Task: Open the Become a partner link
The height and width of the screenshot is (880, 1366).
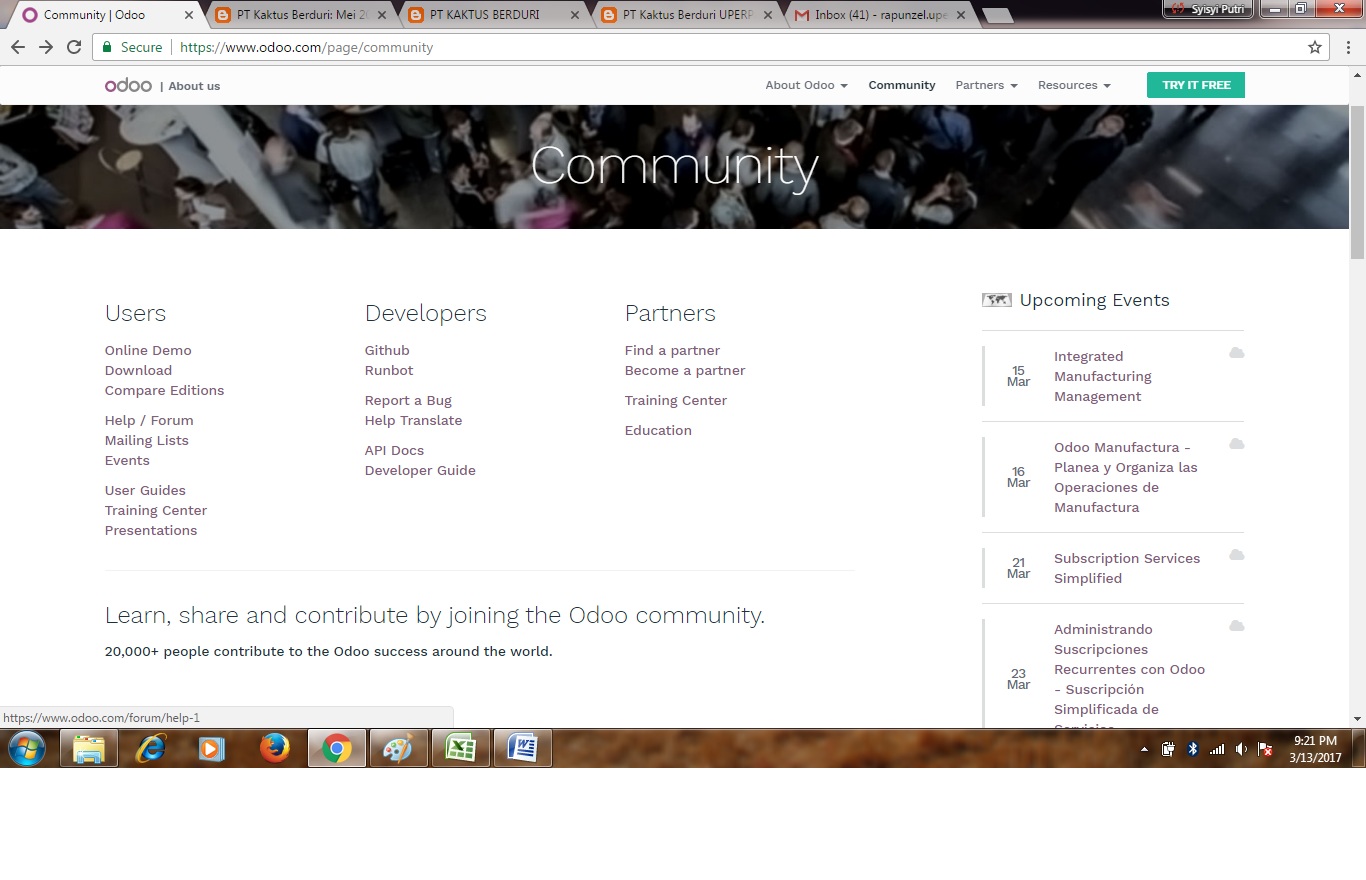Action: click(x=685, y=370)
